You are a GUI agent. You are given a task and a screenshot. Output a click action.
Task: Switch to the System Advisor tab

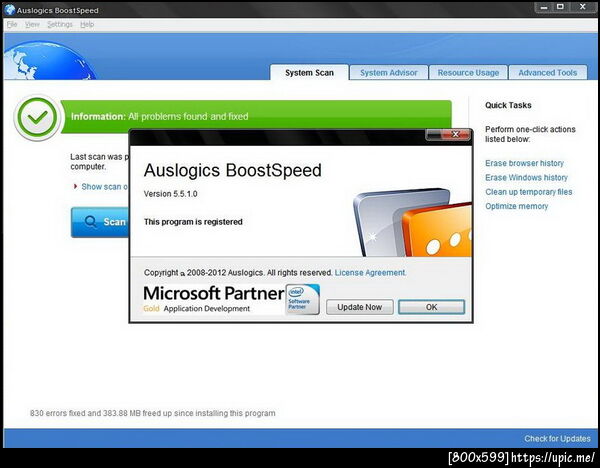(388, 72)
